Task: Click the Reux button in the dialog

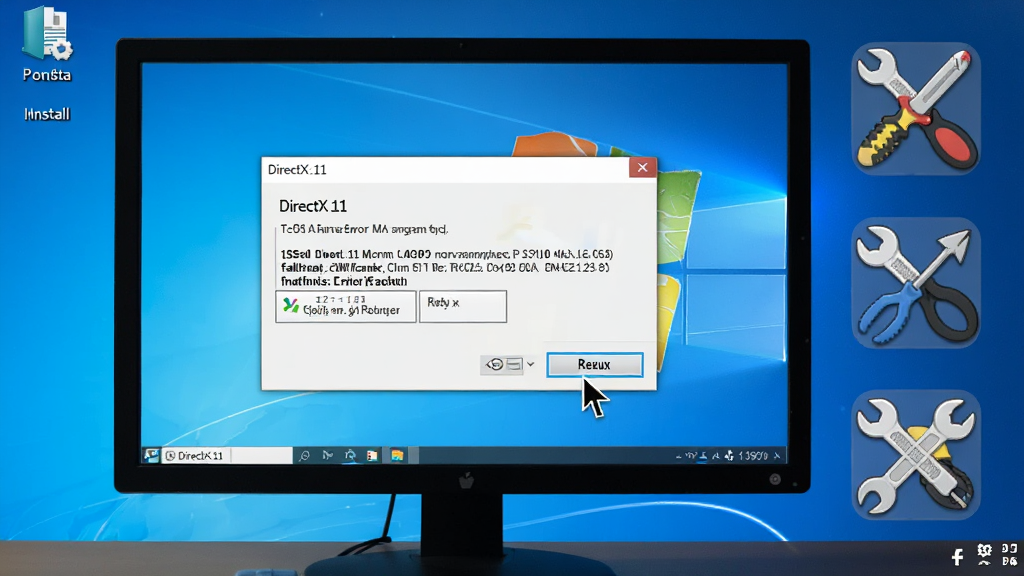Action: [594, 365]
